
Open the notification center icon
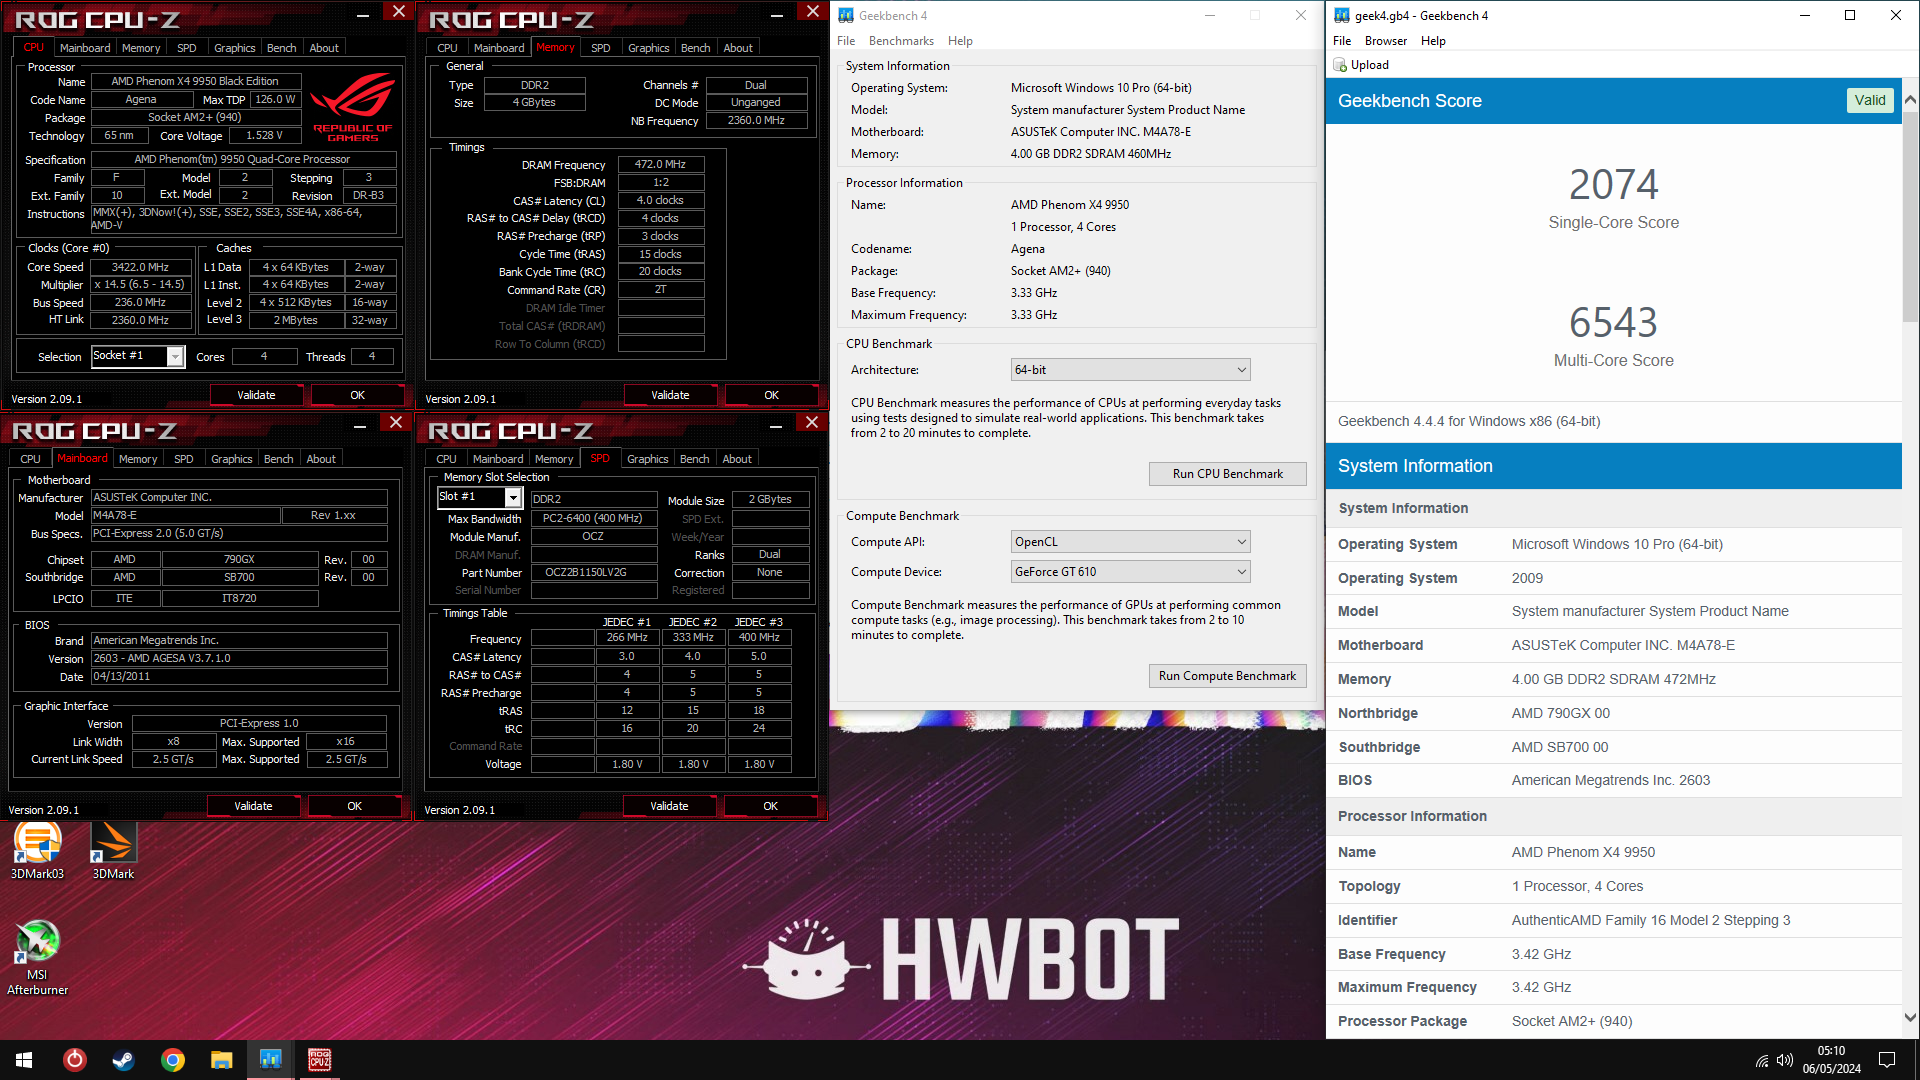[x=1887, y=1060]
